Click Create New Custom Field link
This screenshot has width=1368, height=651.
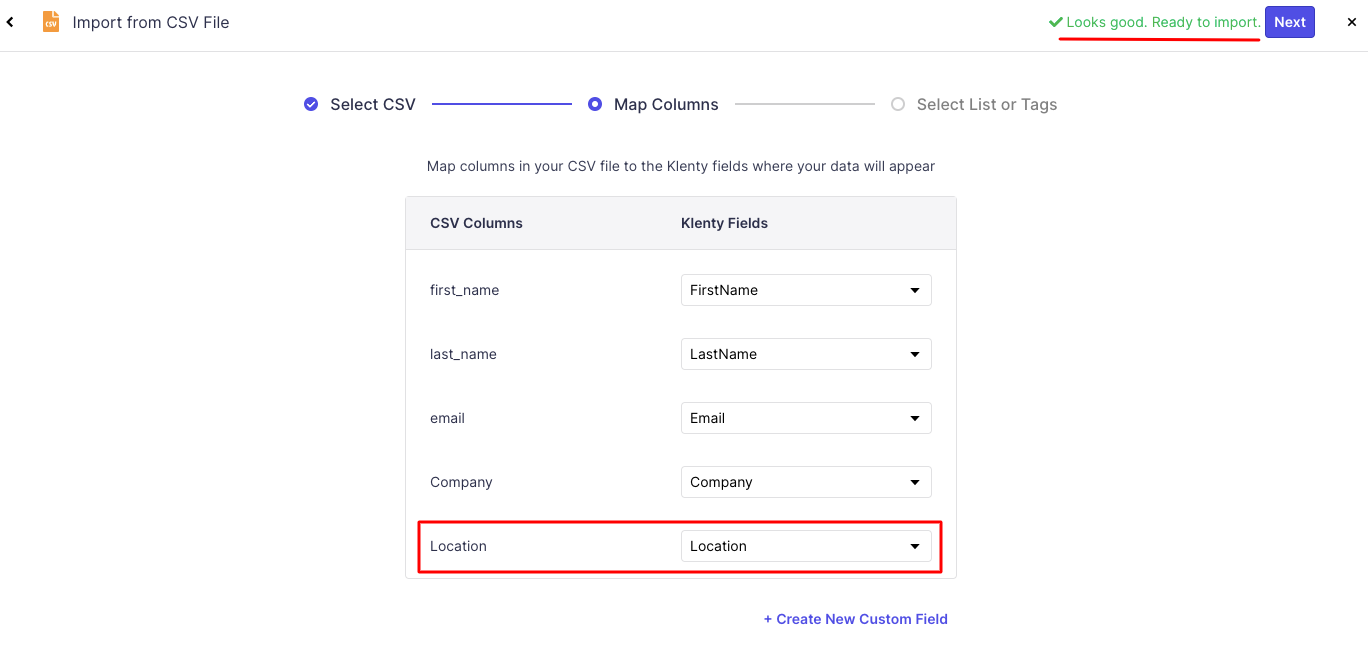tap(856, 619)
